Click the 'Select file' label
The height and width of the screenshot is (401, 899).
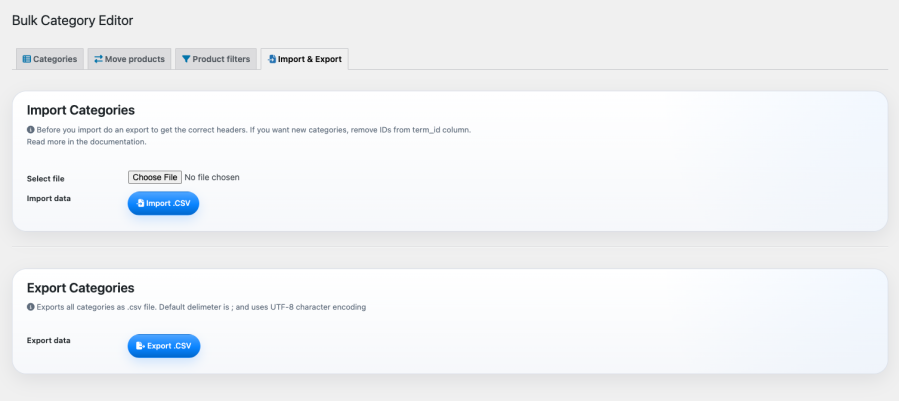tap(46, 179)
